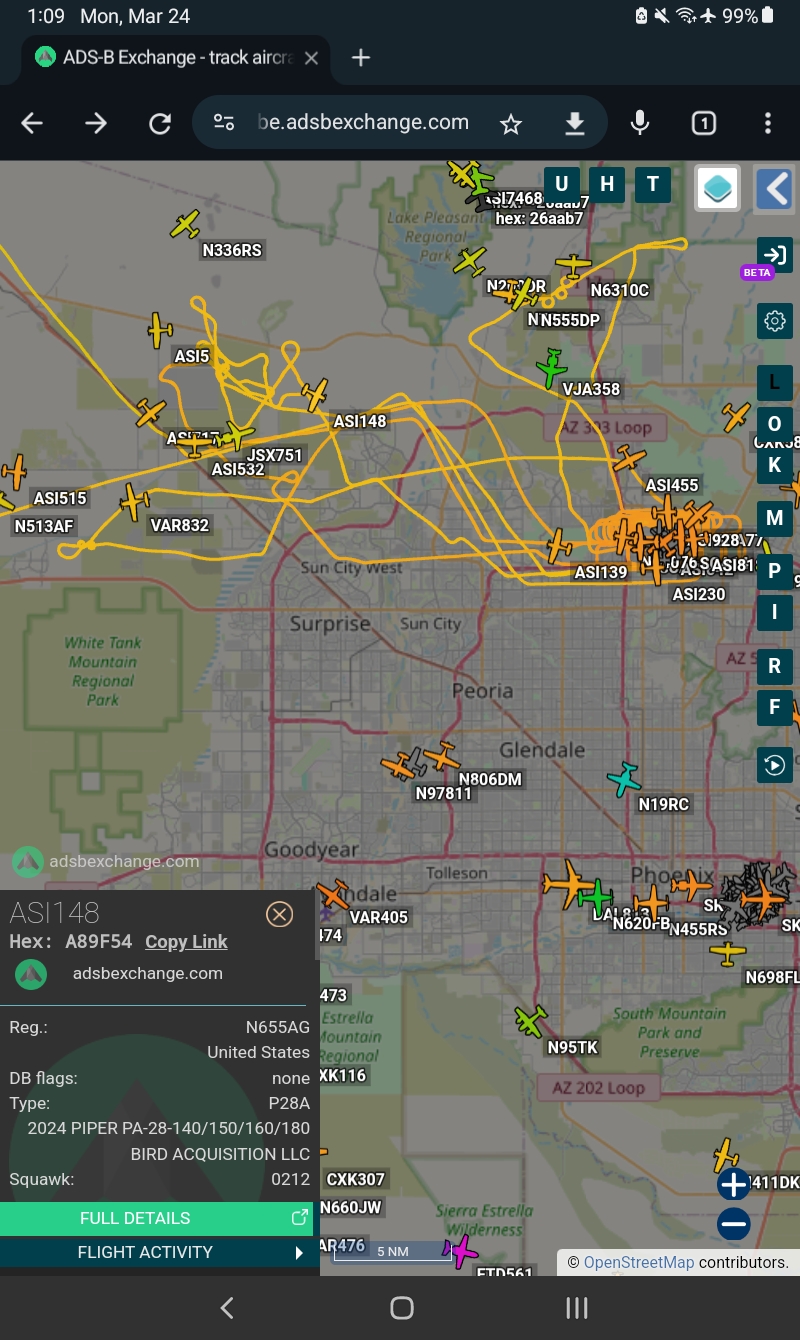This screenshot has width=800, height=1340.
Task: Tap the download page icon
Action: (575, 123)
